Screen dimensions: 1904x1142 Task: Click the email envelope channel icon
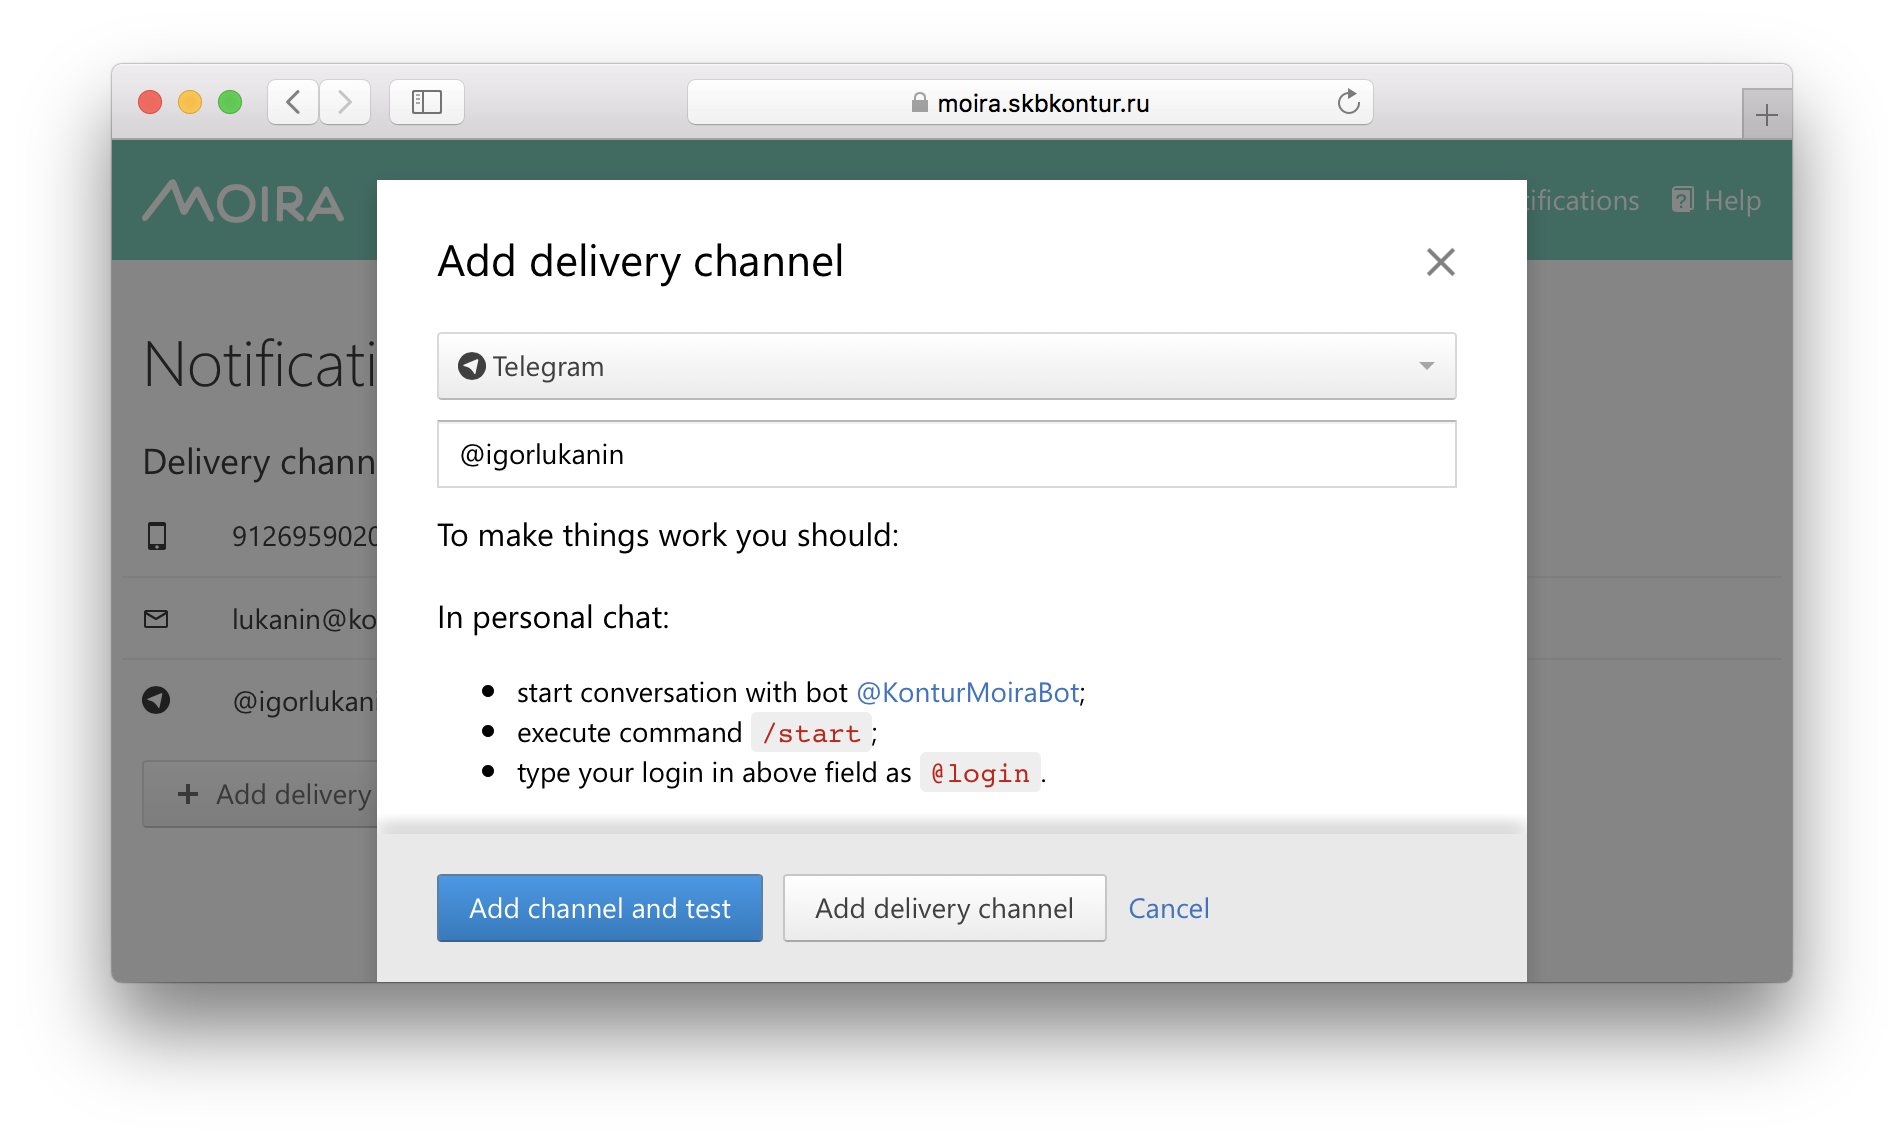[x=156, y=619]
